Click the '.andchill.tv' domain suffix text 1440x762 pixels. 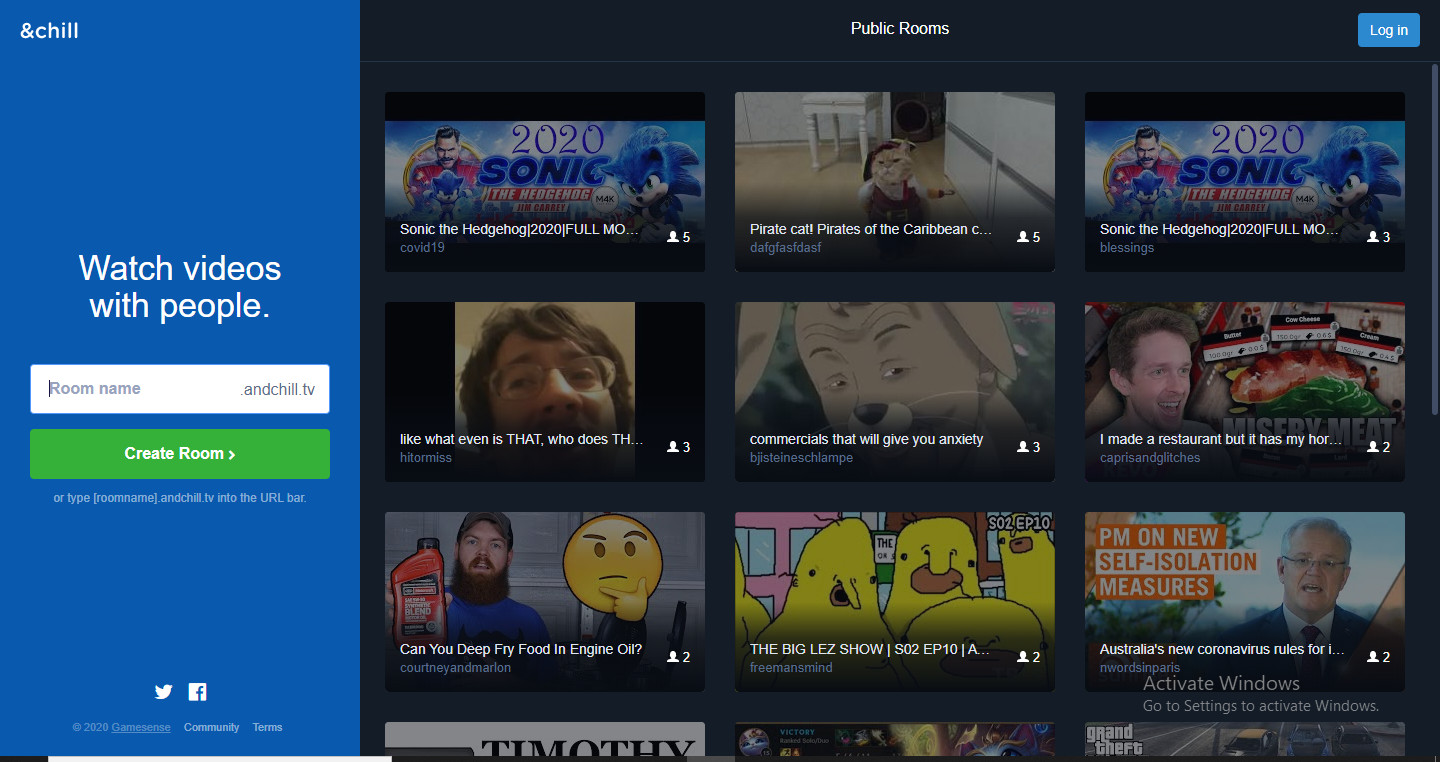coord(278,390)
